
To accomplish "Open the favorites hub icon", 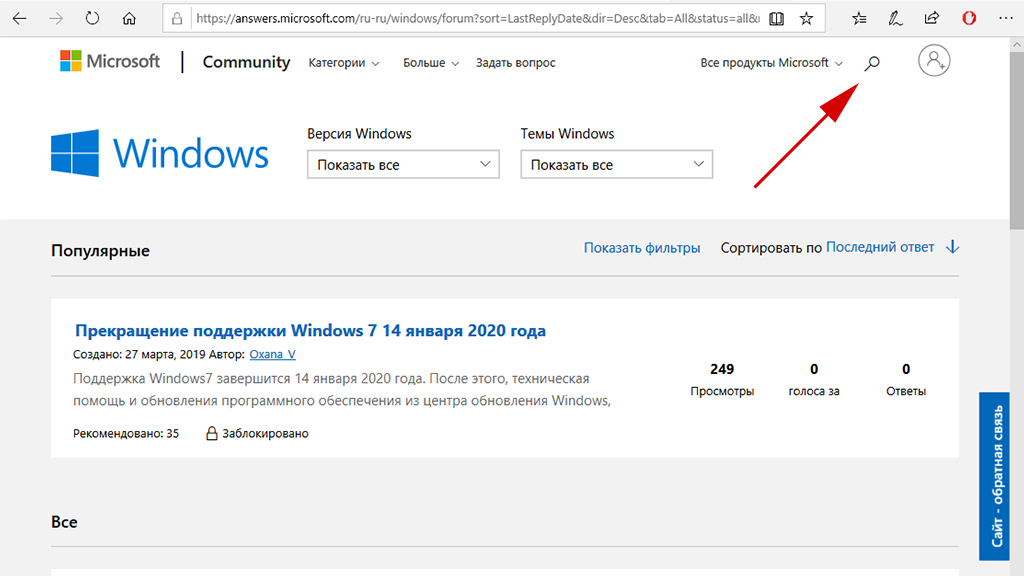I will 859,19.
